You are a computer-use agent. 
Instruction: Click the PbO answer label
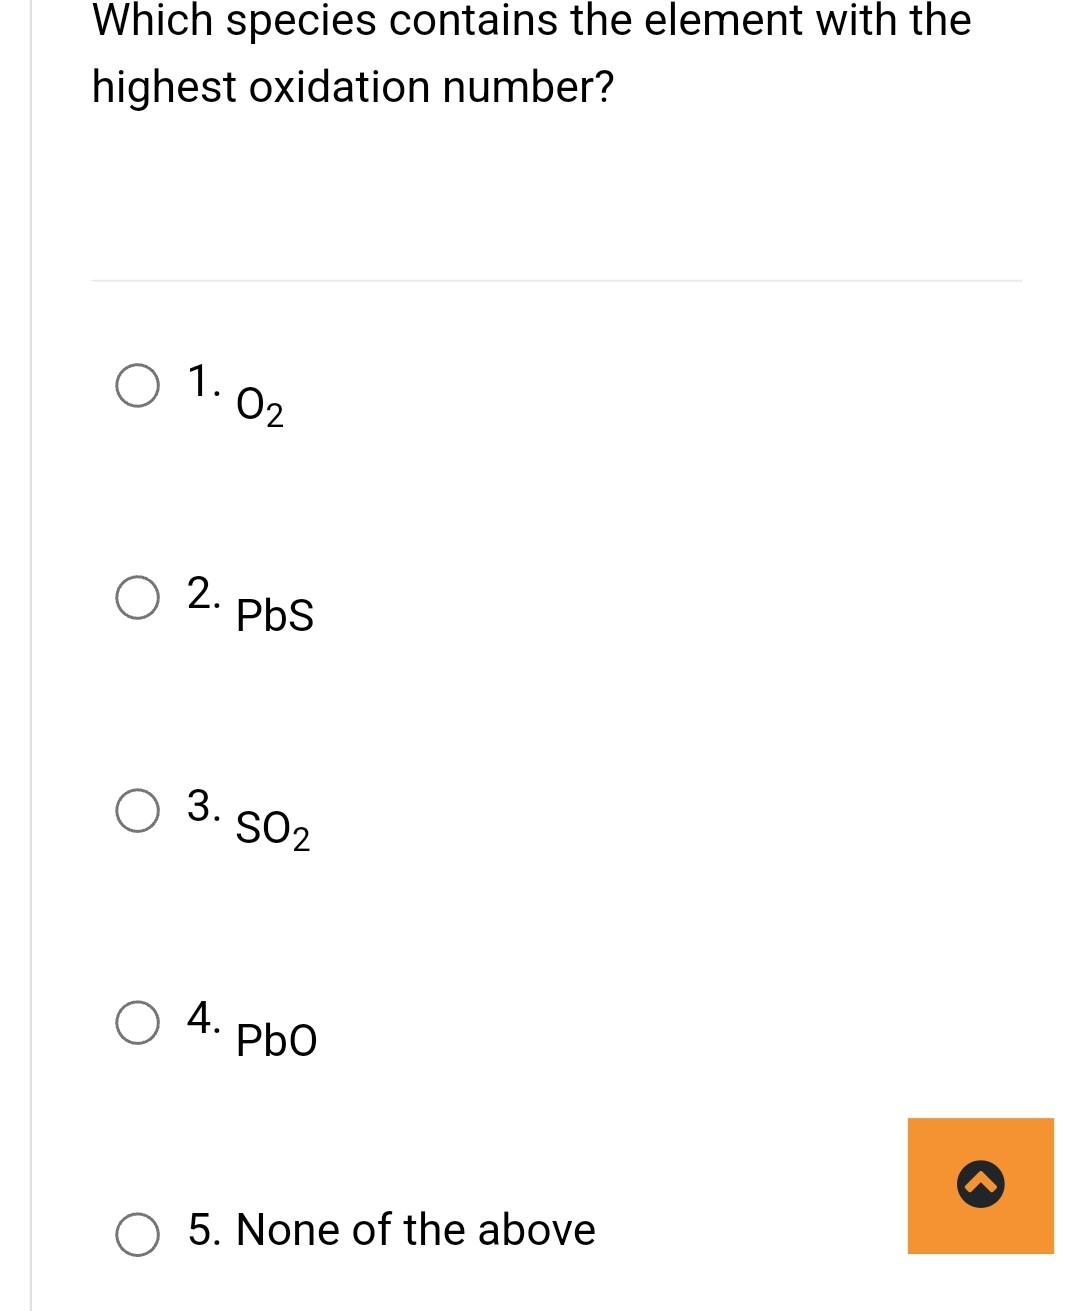(x=275, y=1040)
